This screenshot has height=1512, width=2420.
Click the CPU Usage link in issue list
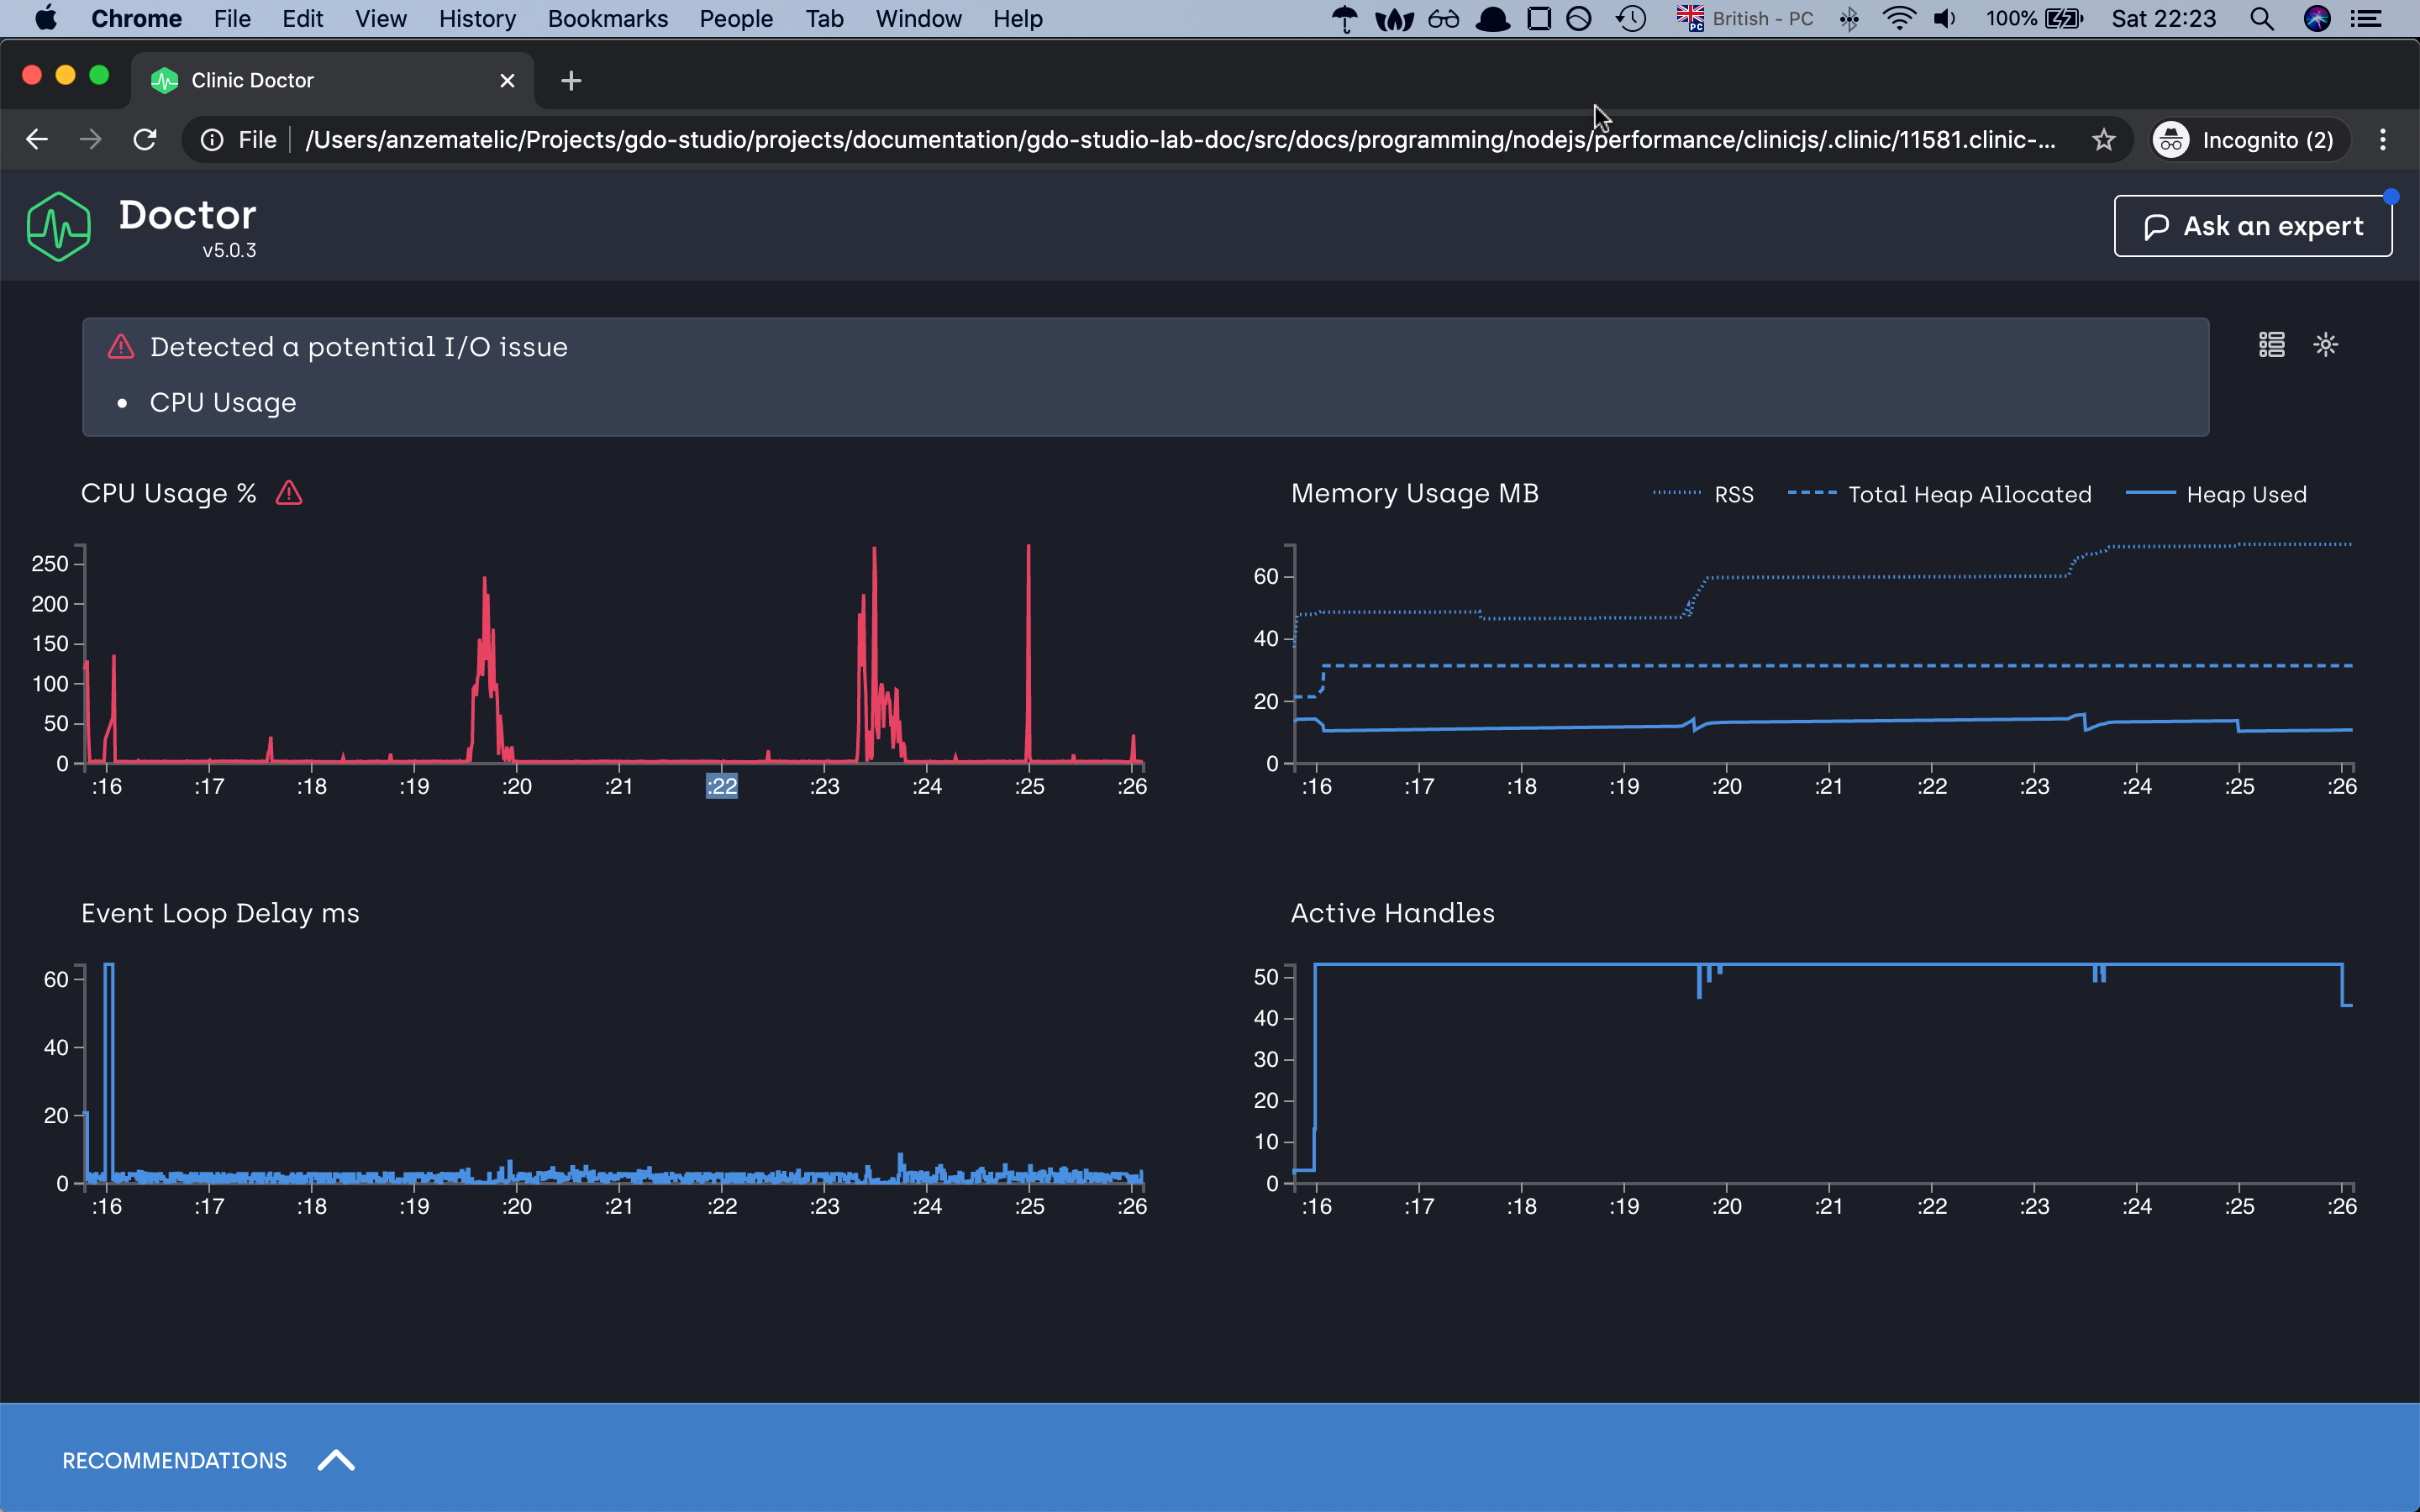click(222, 402)
